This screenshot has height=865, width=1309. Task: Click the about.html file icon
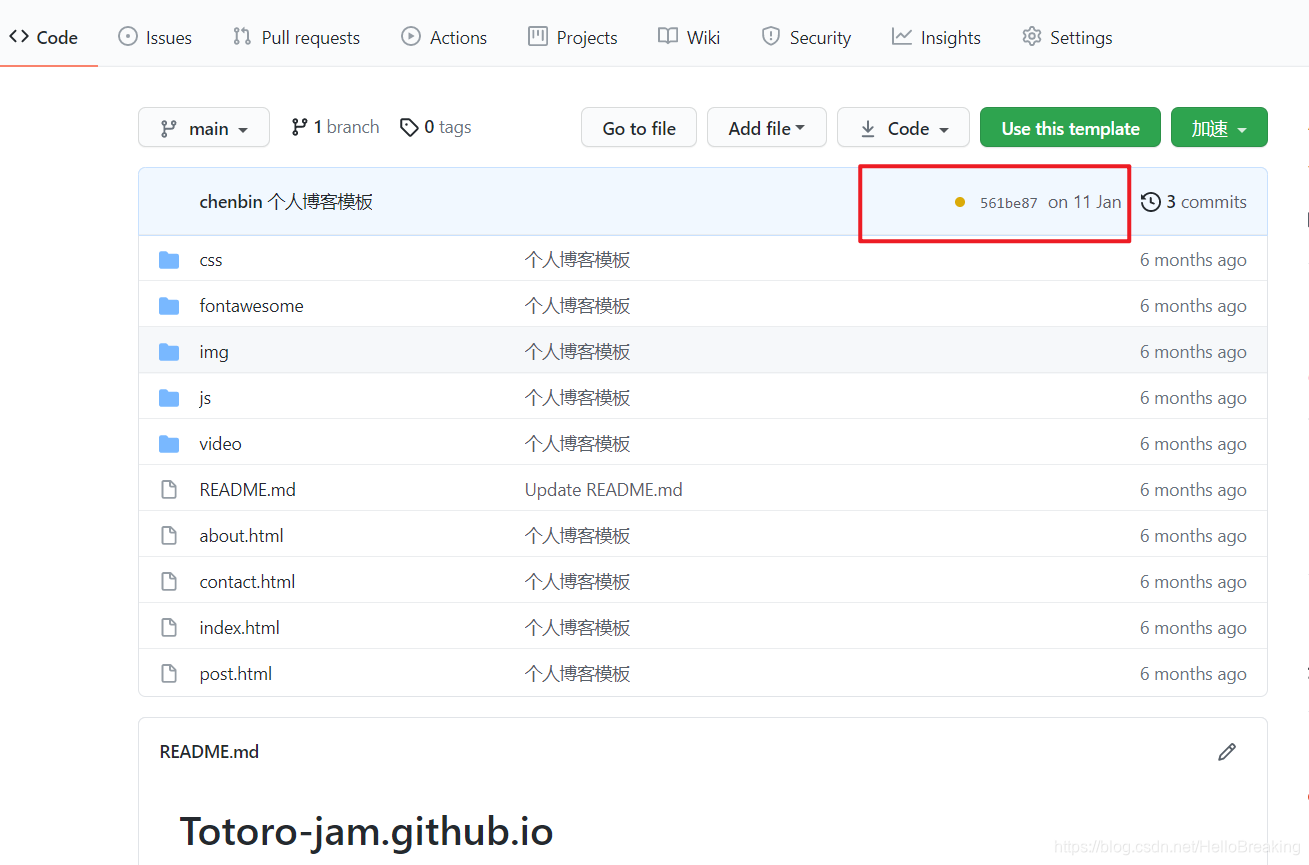(169, 536)
